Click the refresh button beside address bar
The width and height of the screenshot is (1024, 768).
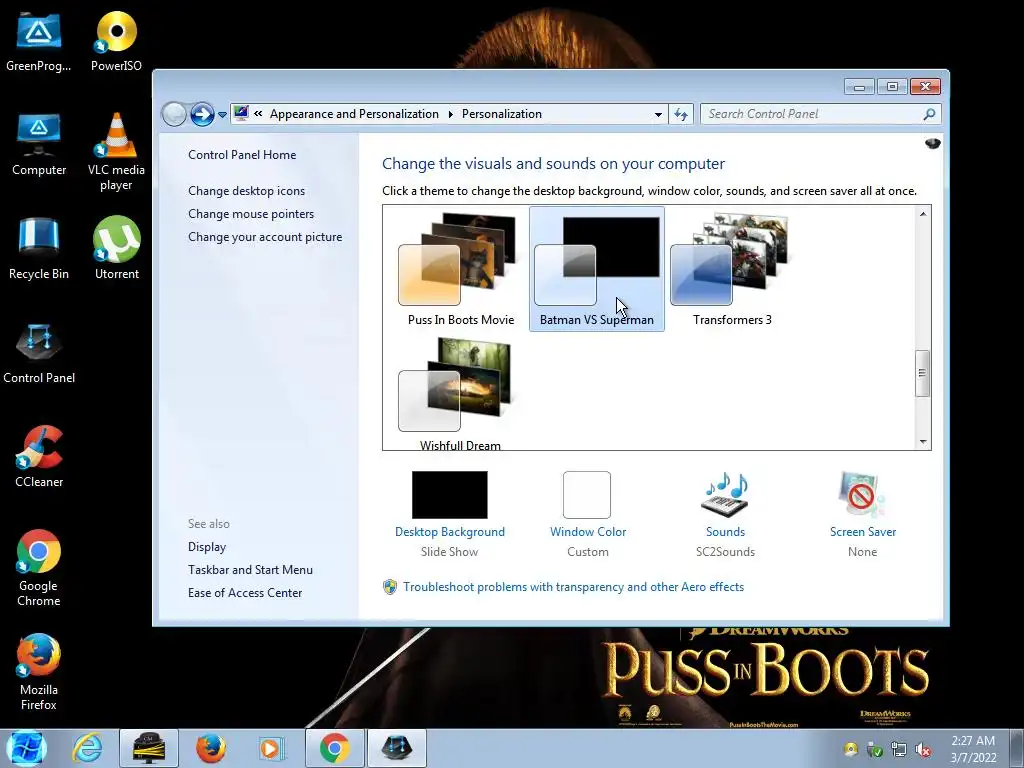(x=681, y=114)
